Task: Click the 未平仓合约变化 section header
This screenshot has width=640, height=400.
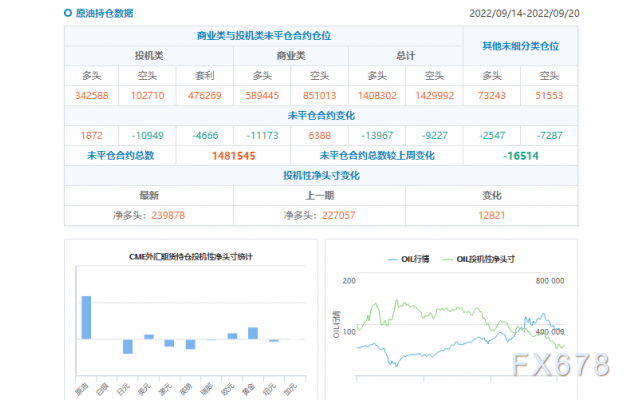Action: click(321, 116)
